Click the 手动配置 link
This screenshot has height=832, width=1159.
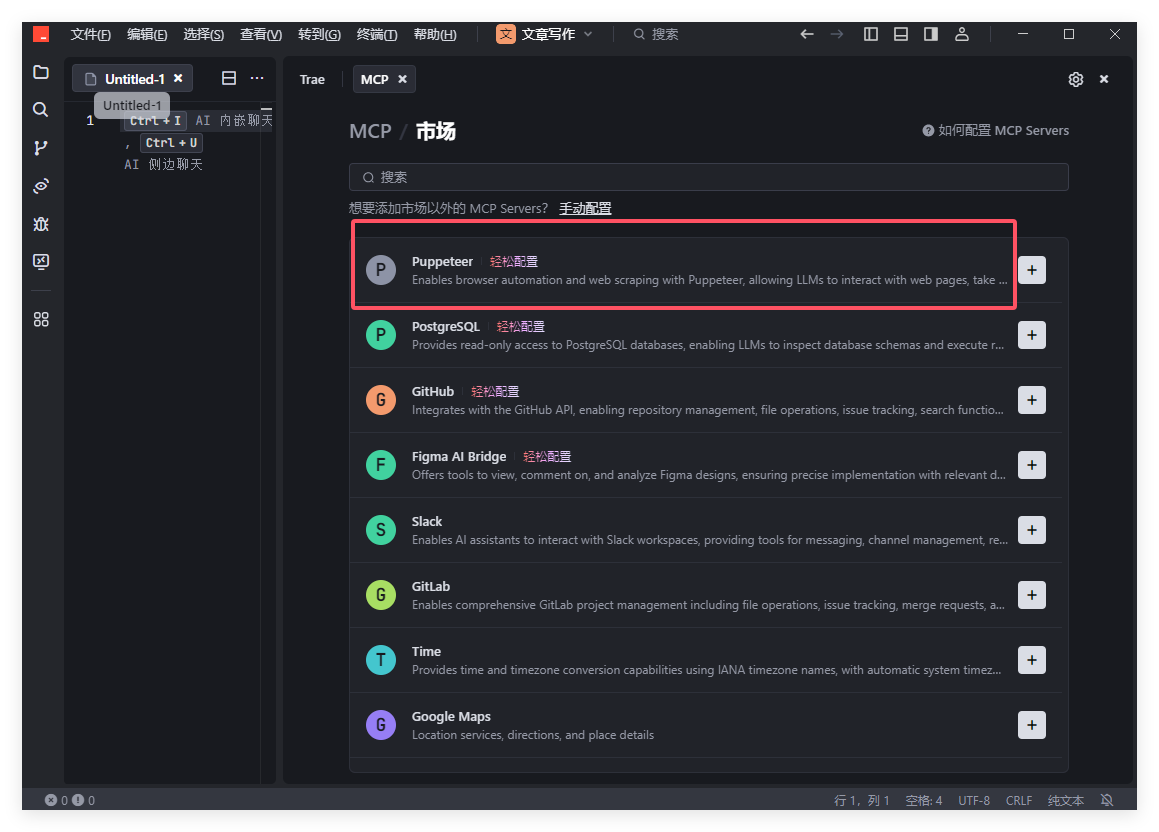pyautogui.click(x=585, y=208)
